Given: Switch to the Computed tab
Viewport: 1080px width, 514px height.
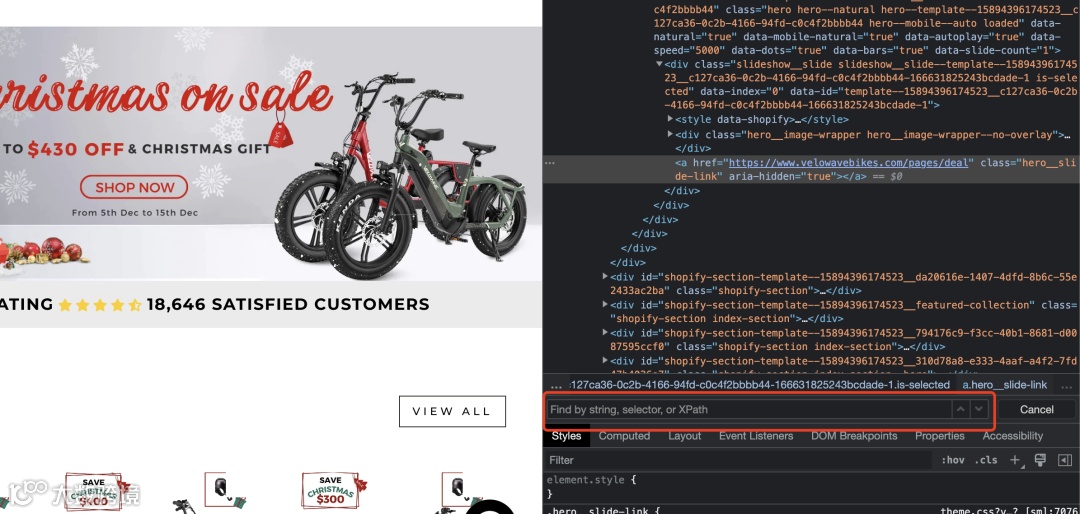Looking at the screenshot, I should (x=624, y=436).
